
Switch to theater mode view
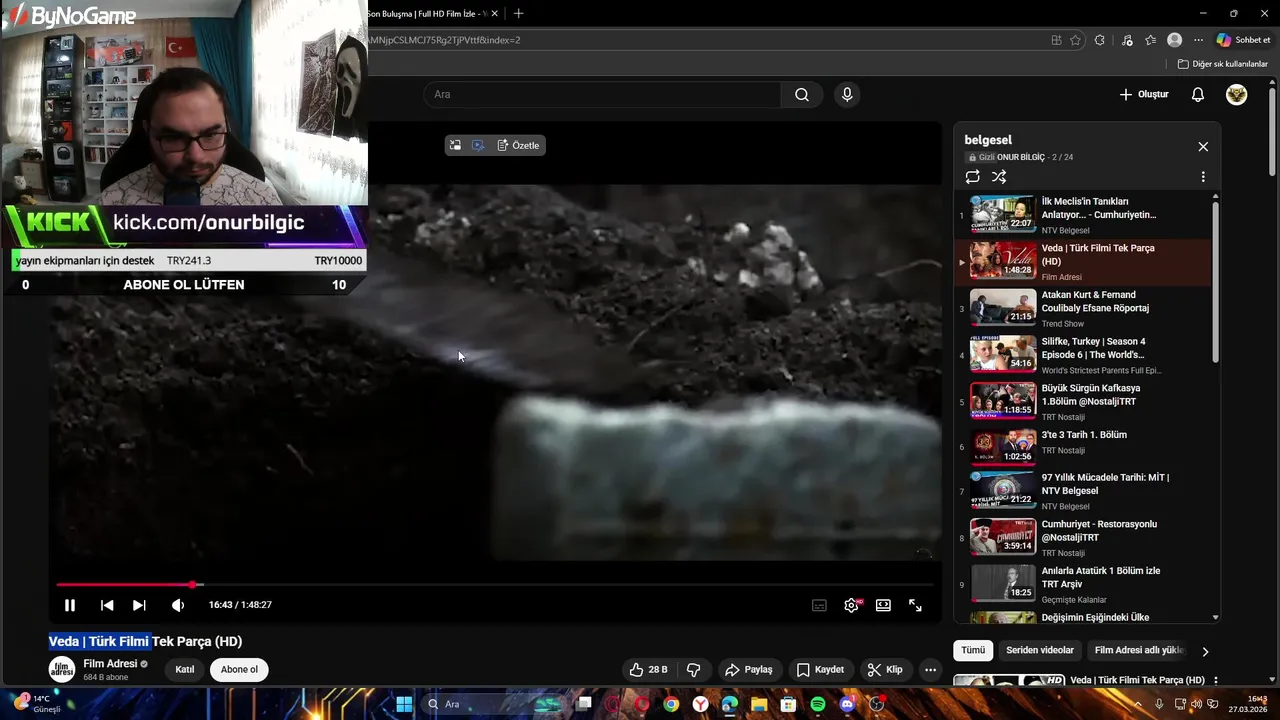883,605
